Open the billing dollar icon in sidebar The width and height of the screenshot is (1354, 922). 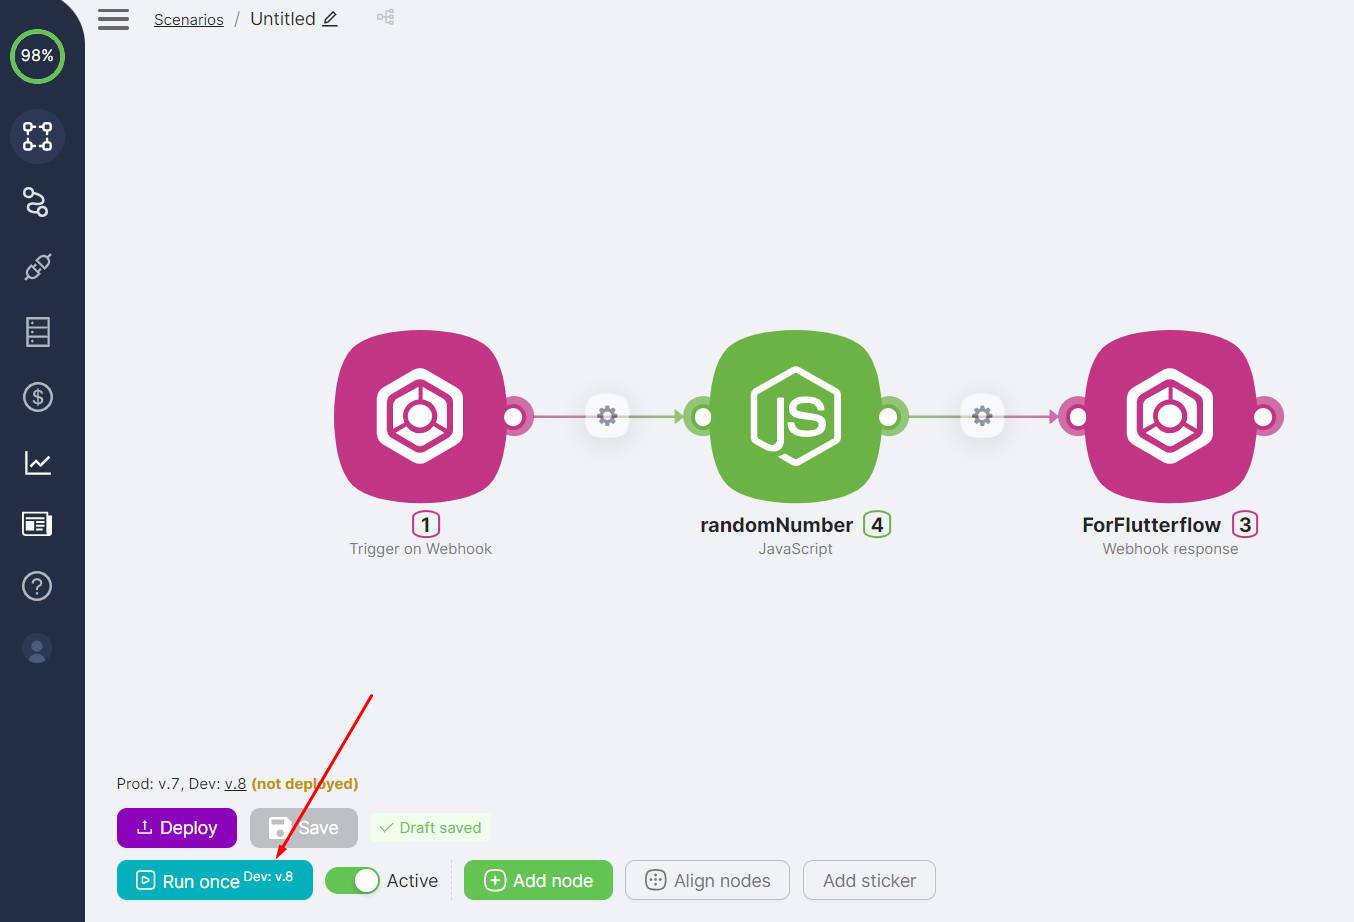(37, 397)
